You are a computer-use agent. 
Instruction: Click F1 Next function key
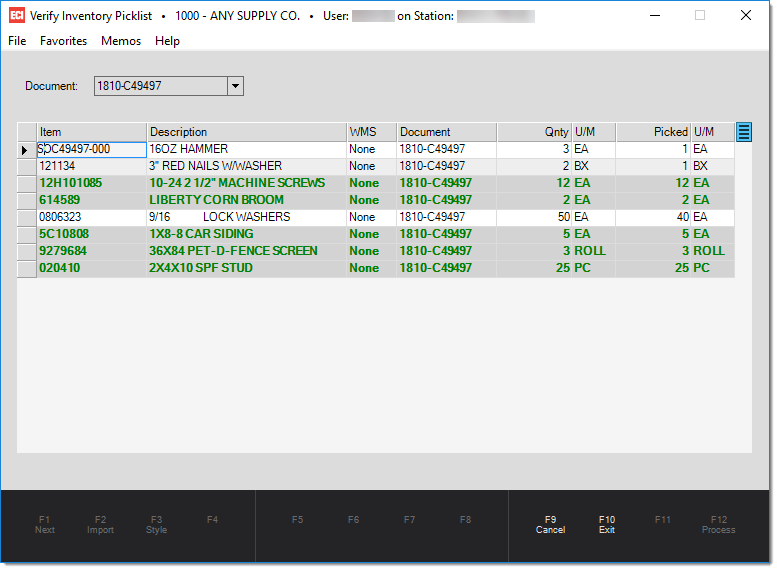coord(45,524)
